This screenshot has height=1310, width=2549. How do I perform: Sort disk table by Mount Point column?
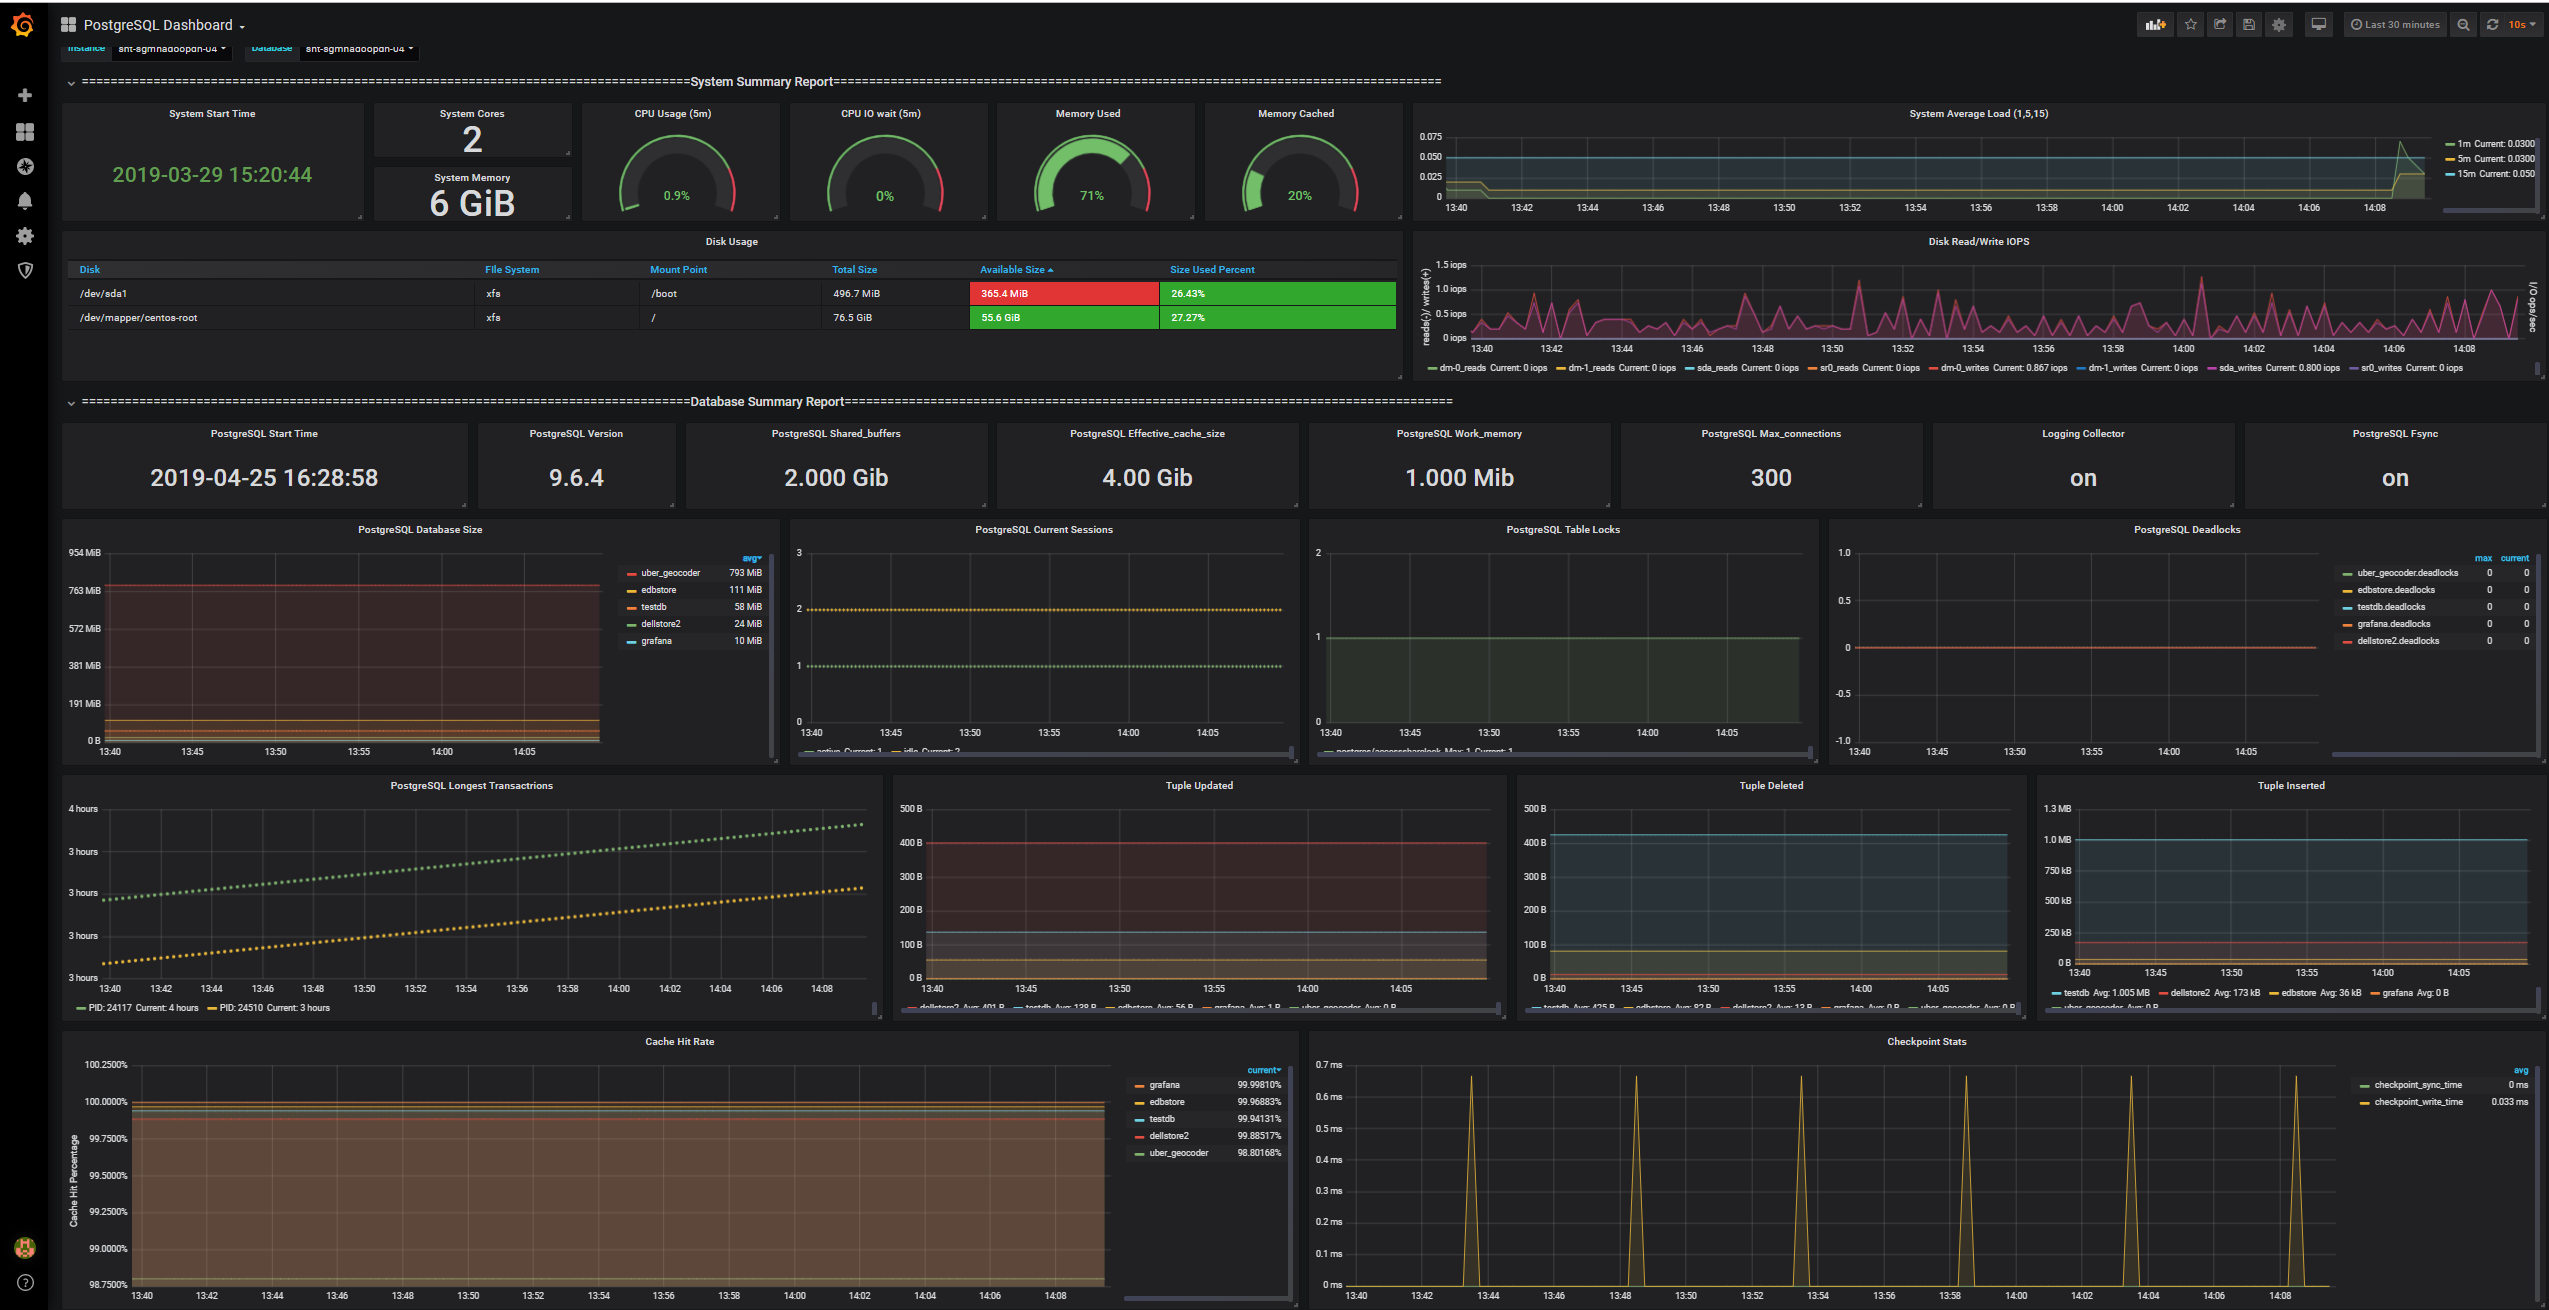click(x=678, y=270)
